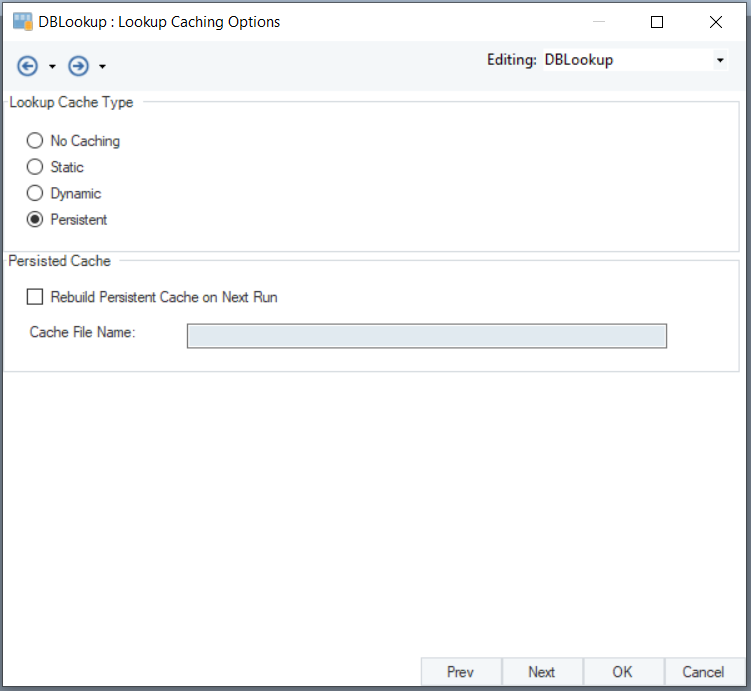Maximize the DBLookup dialog window

click(x=657, y=21)
